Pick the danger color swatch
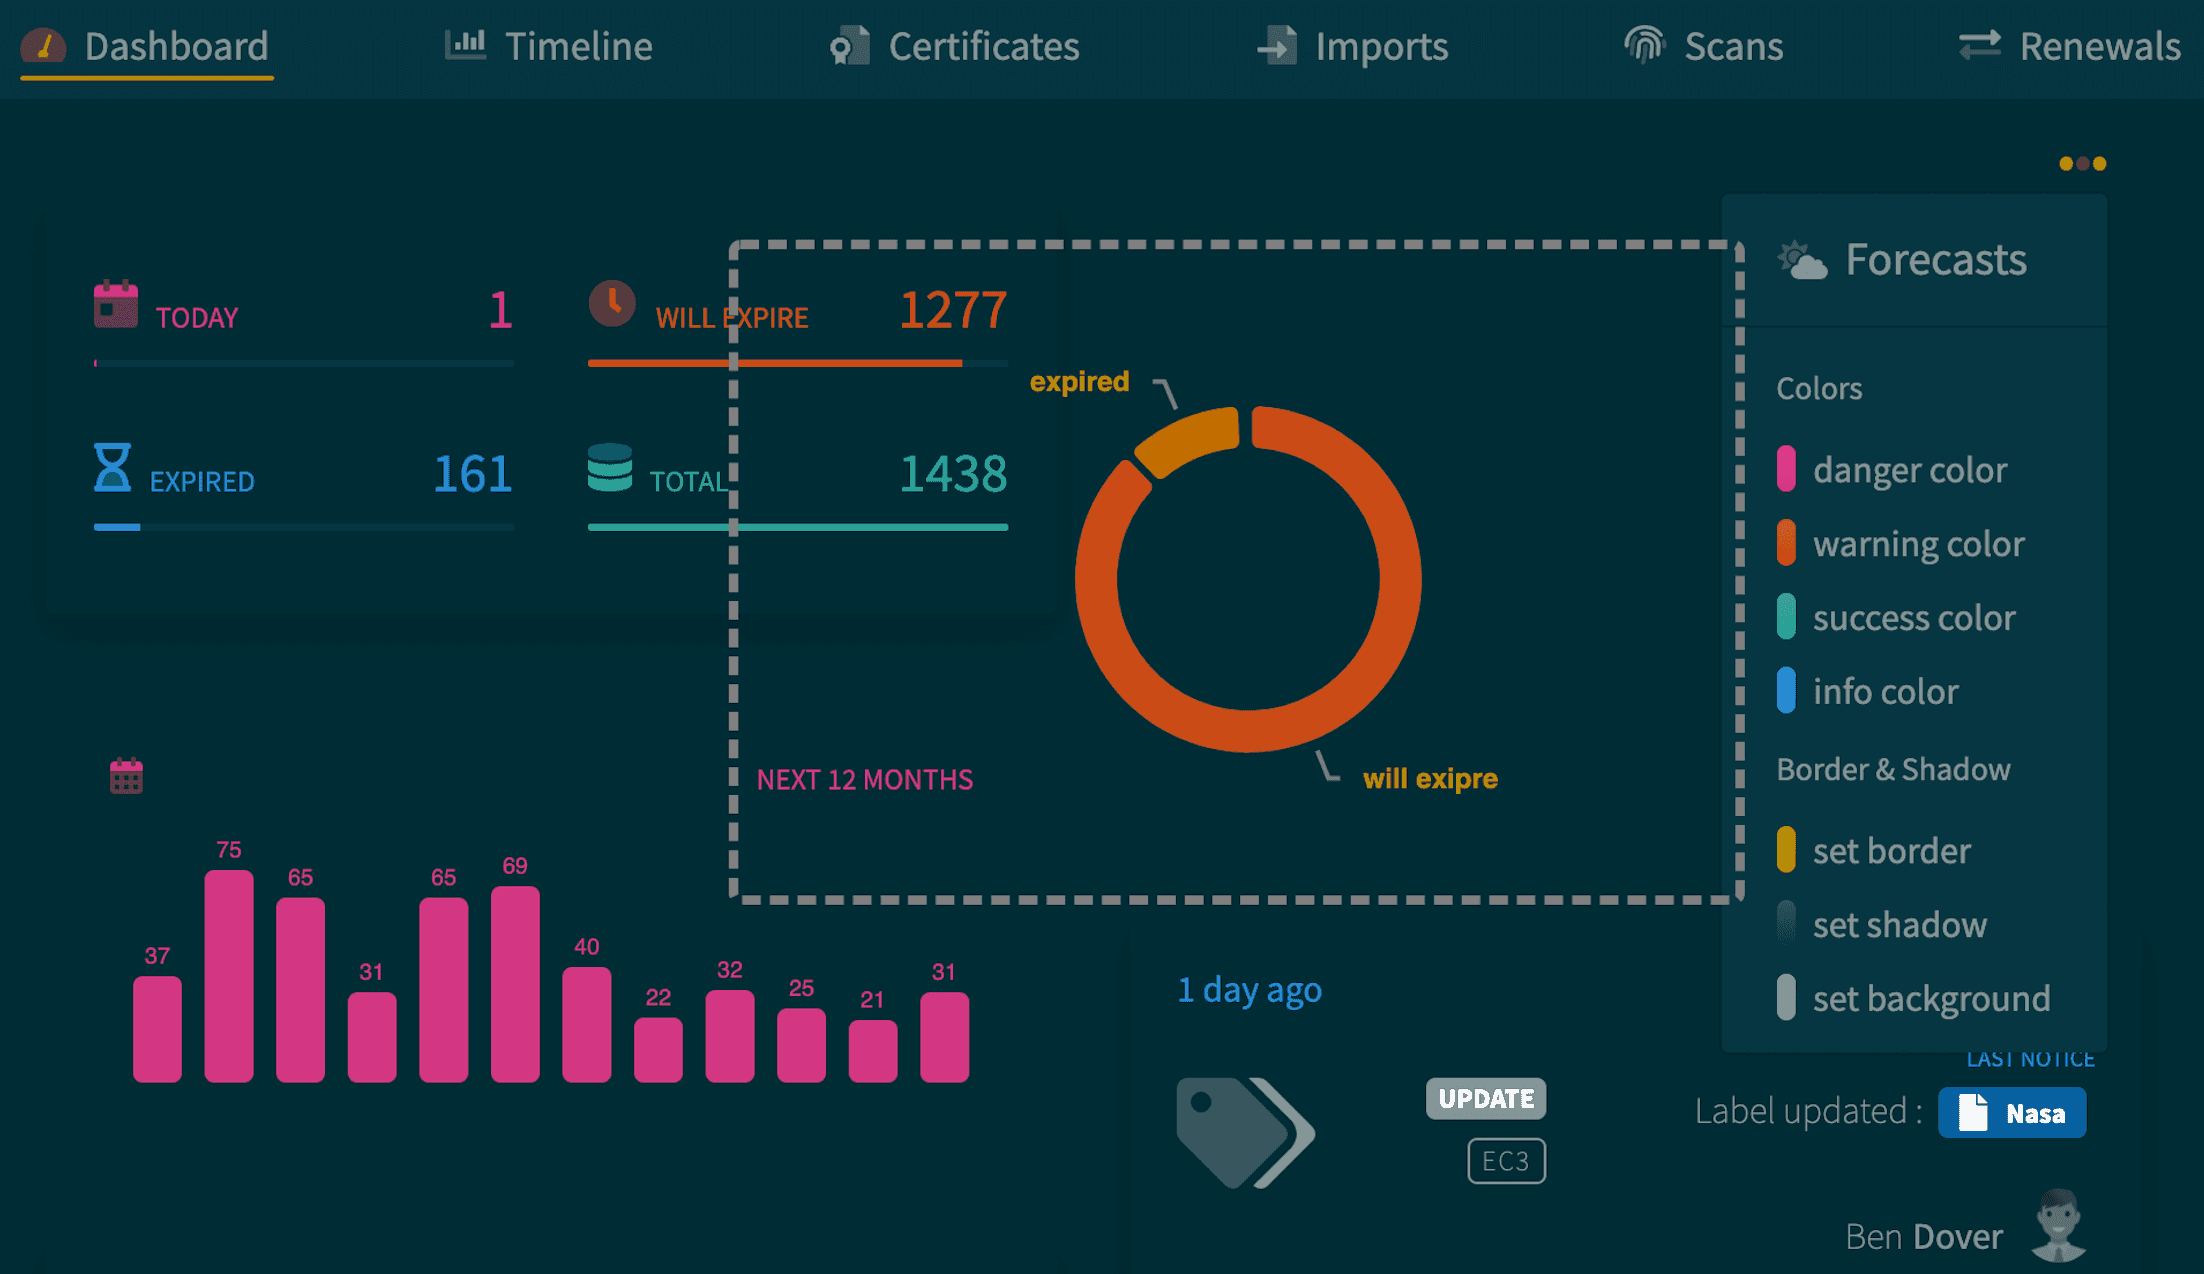This screenshot has width=2204, height=1274. [x=1786, y=469]
